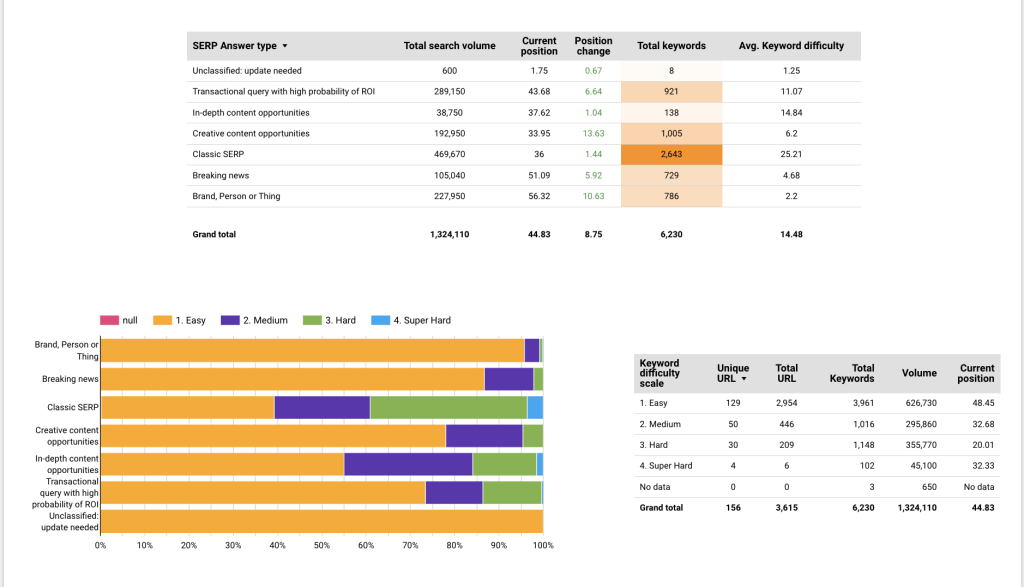Viewport: 1024px width, 587px height.
Task: Select the Breaking news row label in table
Action: 220,176
